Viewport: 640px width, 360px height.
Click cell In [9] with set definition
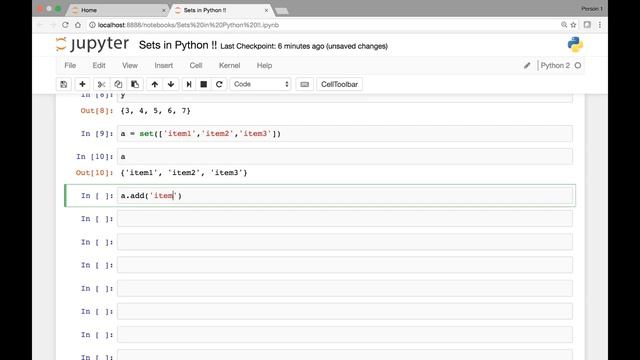click(345, 133)
